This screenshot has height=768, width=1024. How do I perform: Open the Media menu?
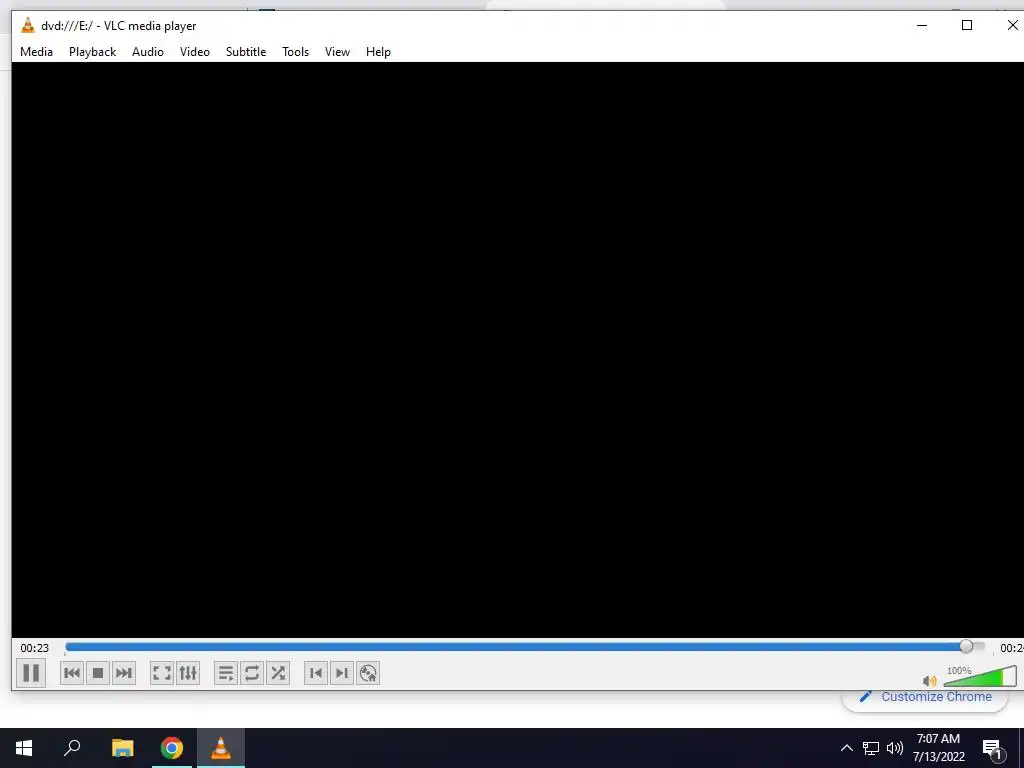pyautogui.click(x=37, y=52)
